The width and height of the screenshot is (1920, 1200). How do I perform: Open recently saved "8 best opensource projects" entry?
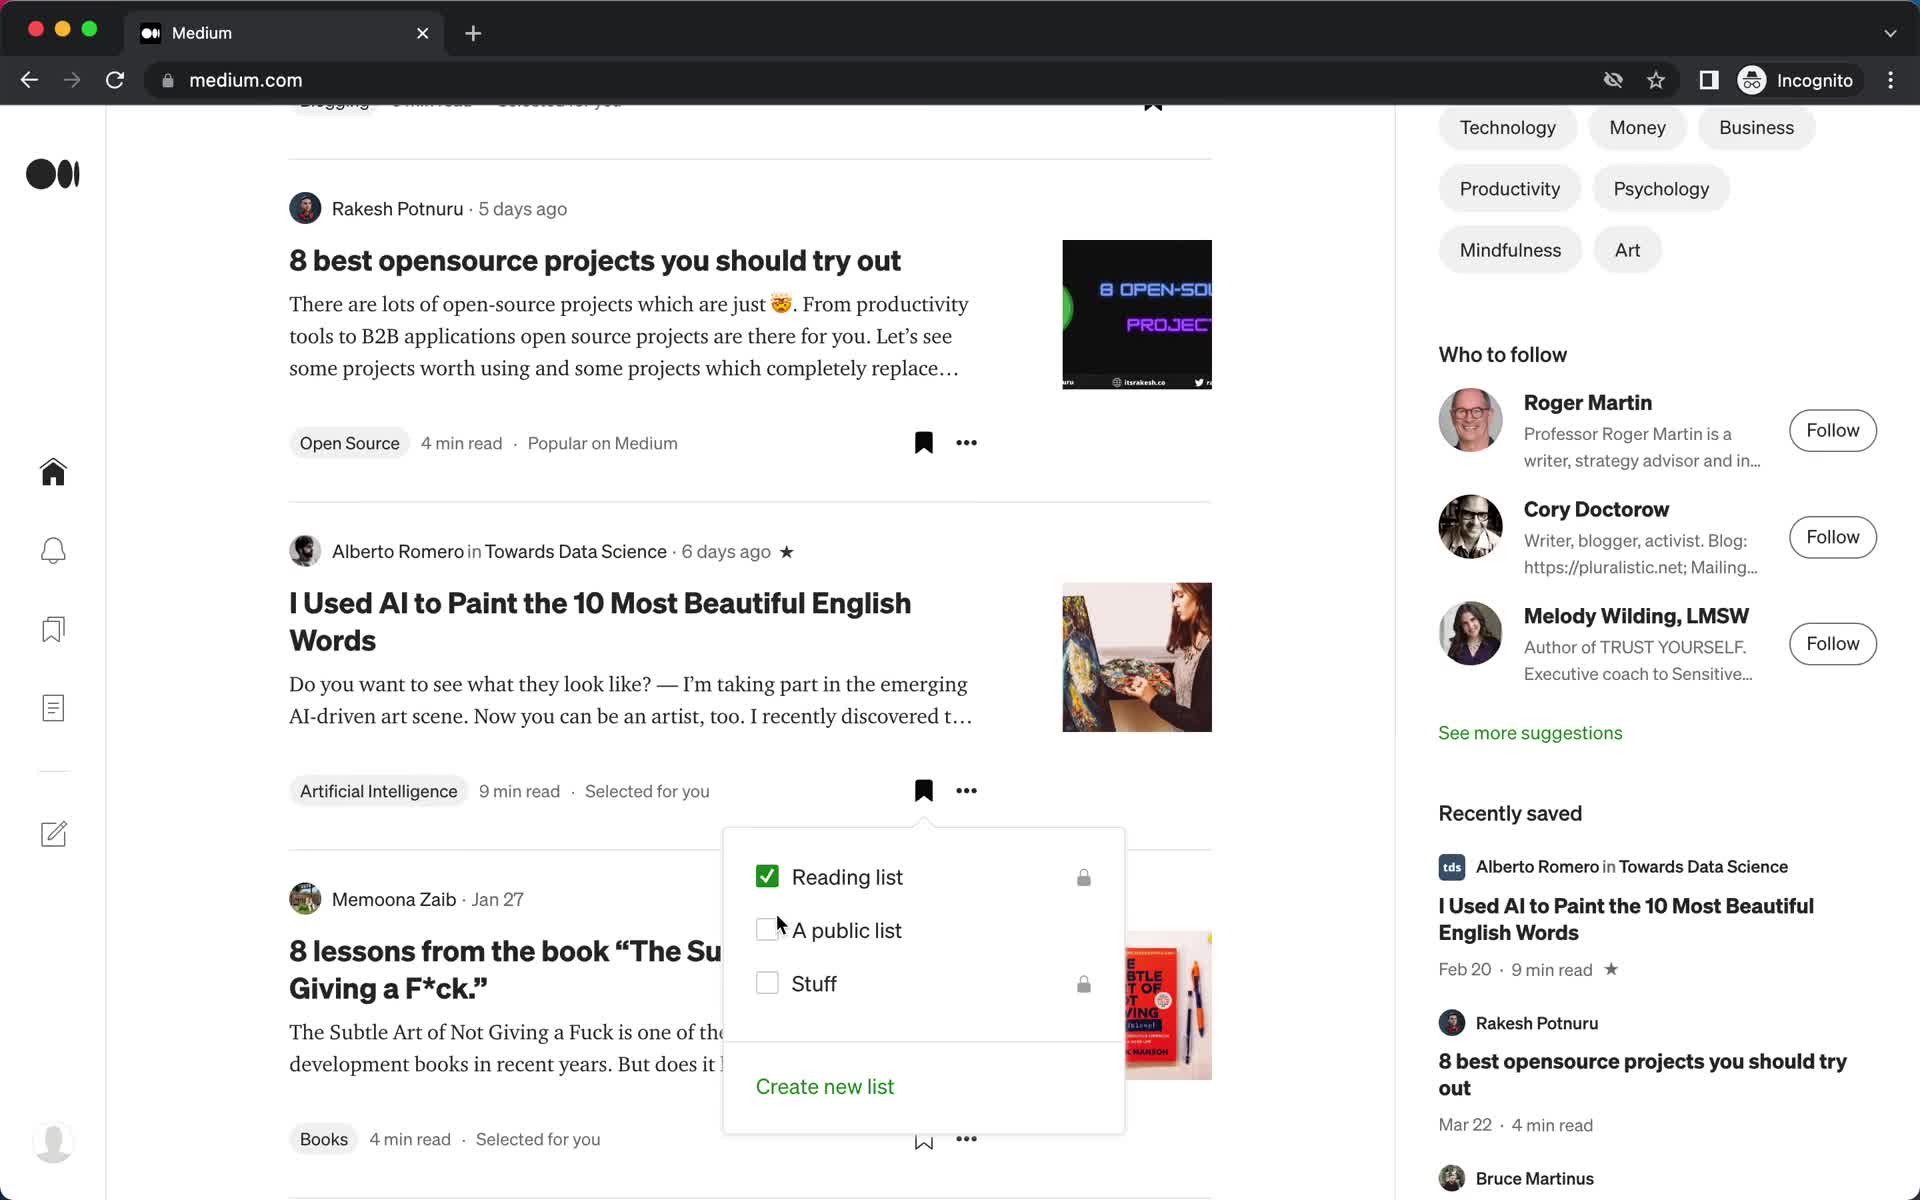[x=1642, y=1074]
